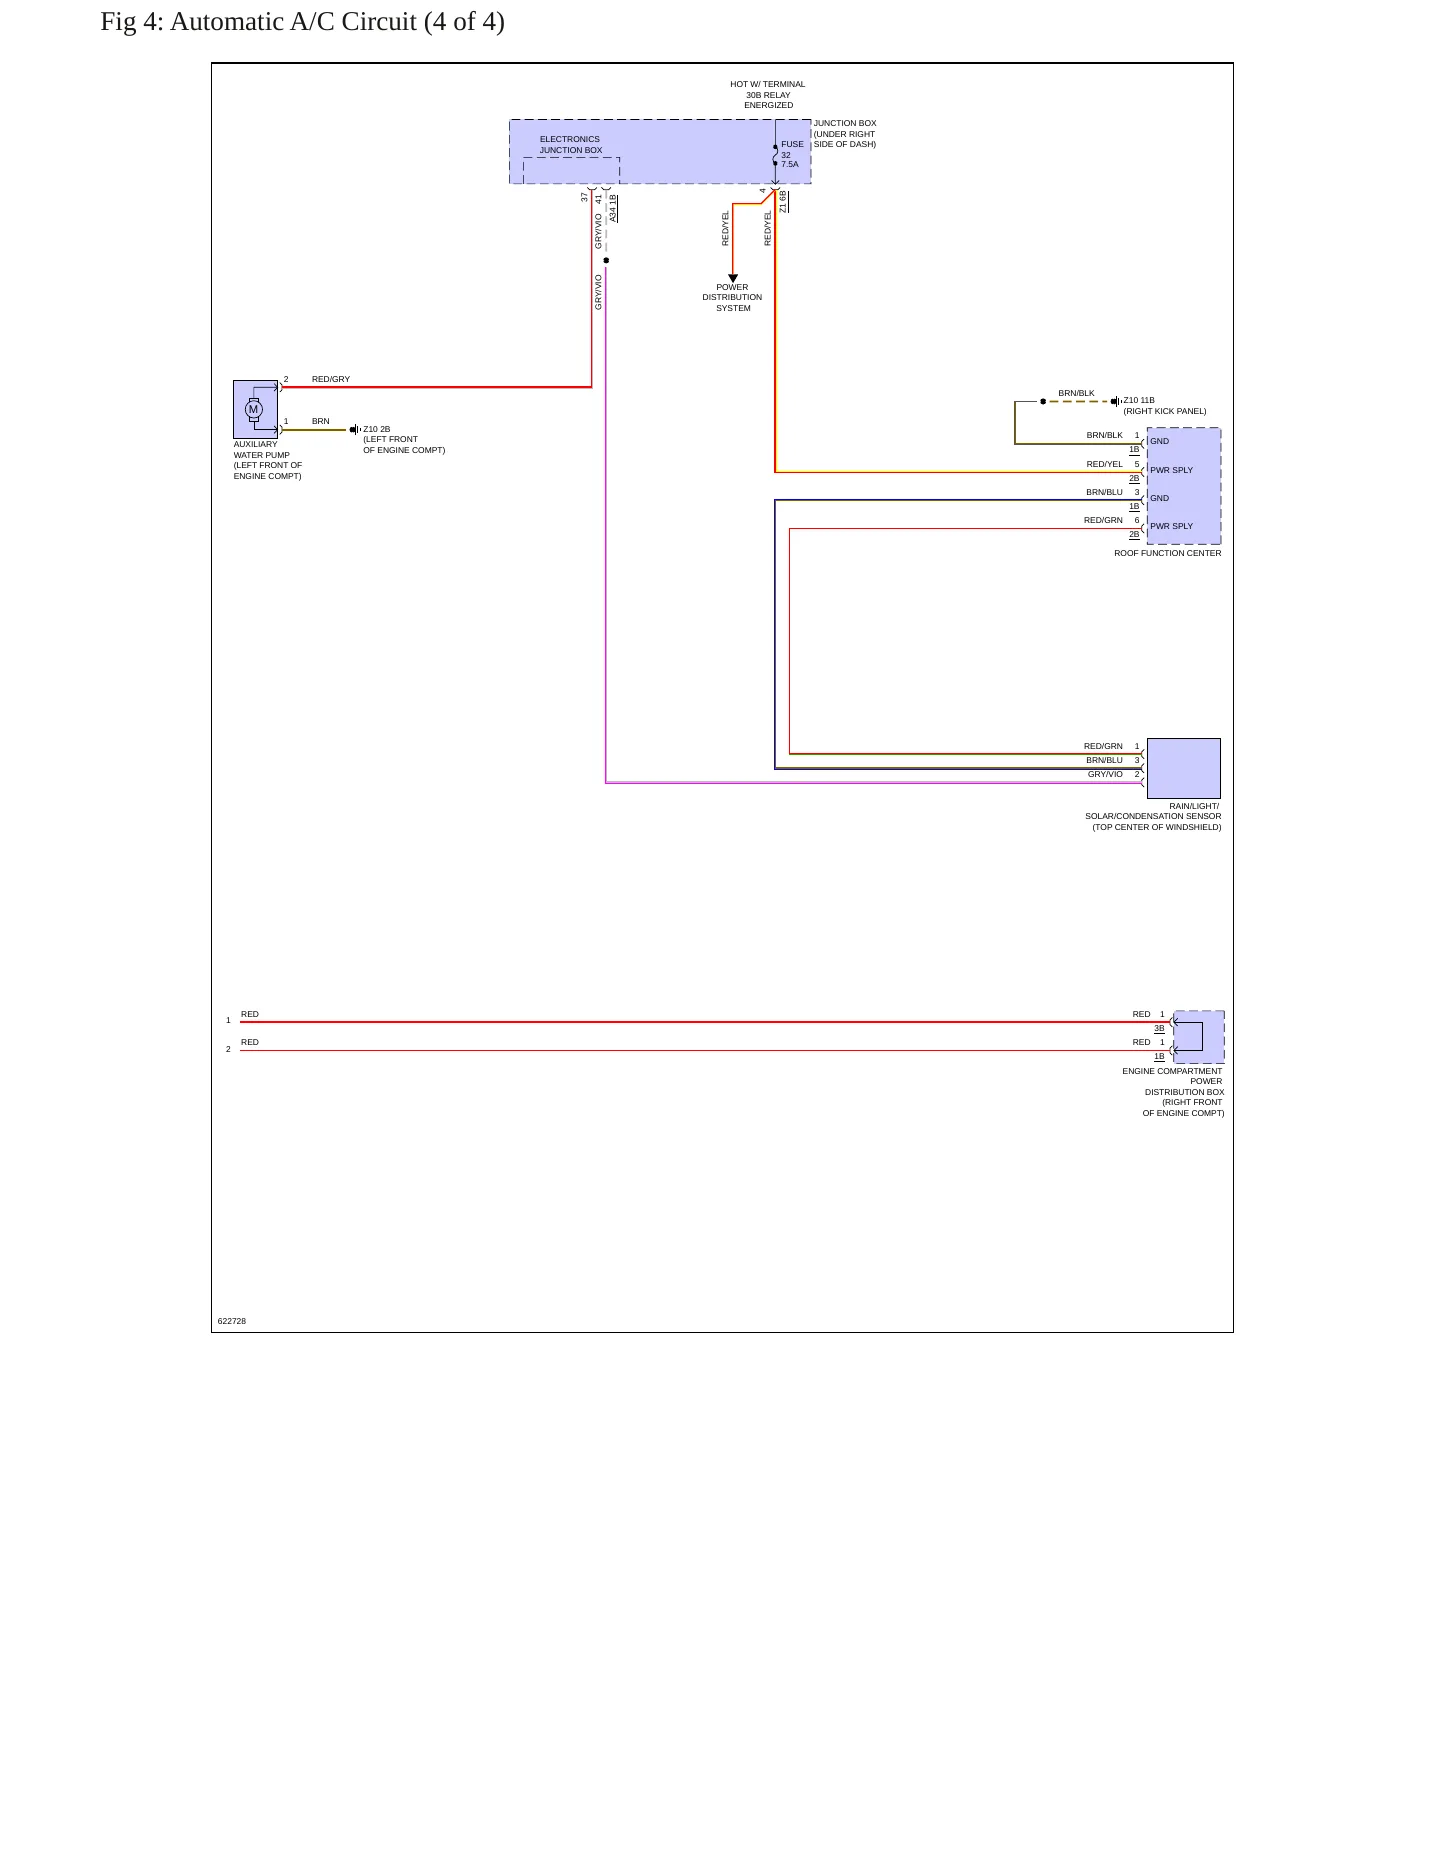Click the "BRN" wire label at the water pump
Image resolution: width=1445 pixels, height=1870 pixels.
coord(321,422)
